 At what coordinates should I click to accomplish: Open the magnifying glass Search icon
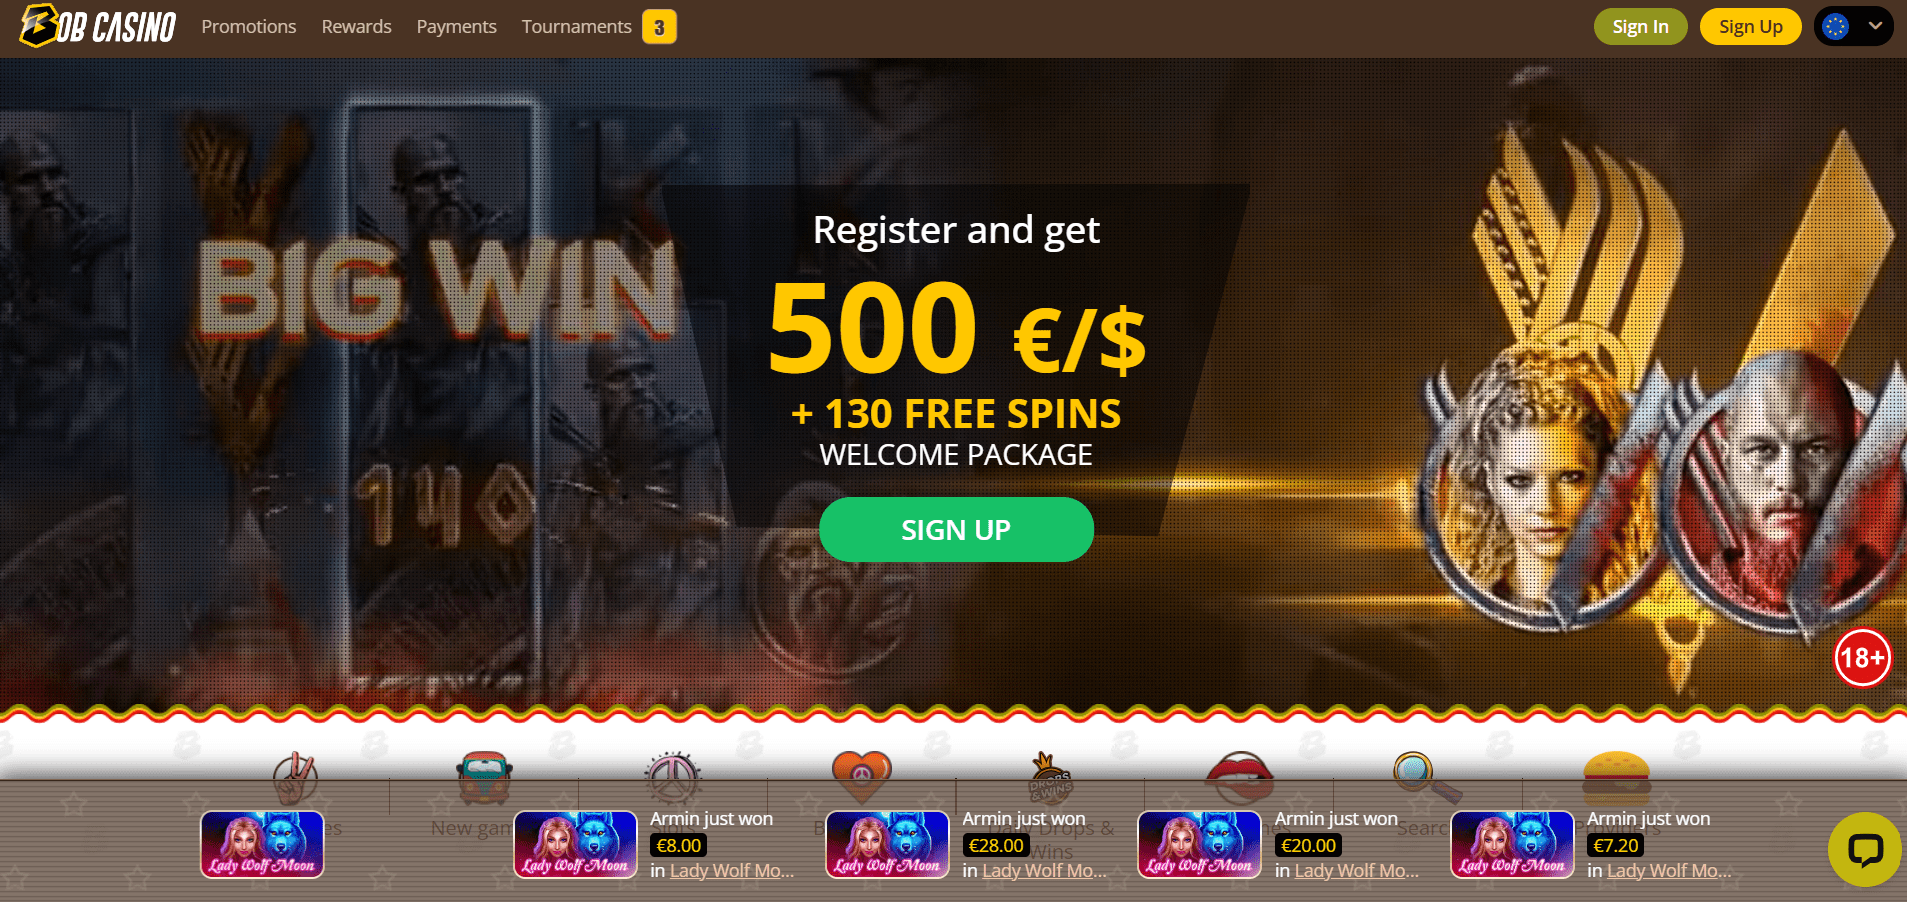tap(1426, 777)
